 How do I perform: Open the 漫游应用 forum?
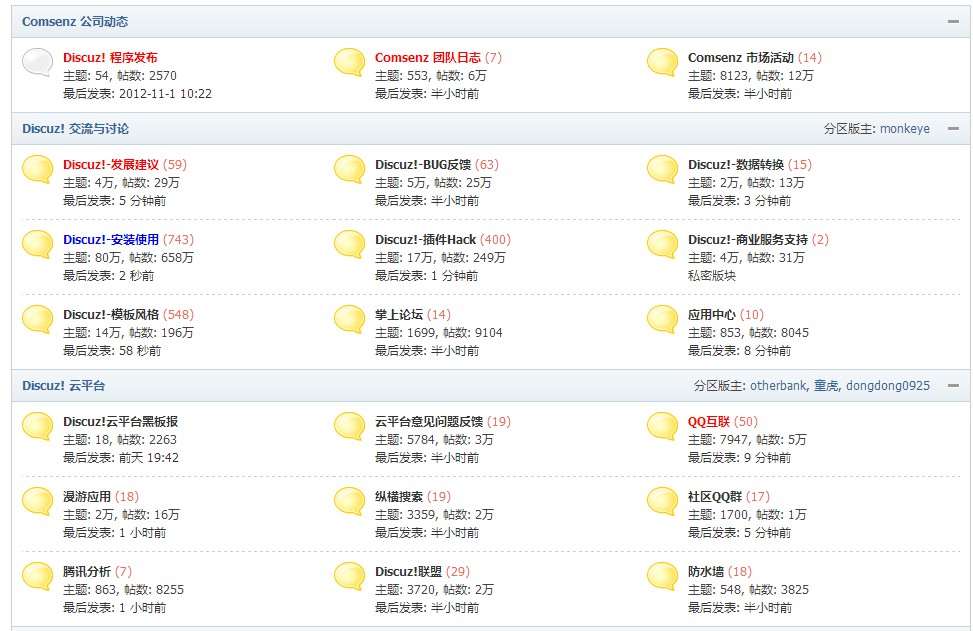point(87,496)
